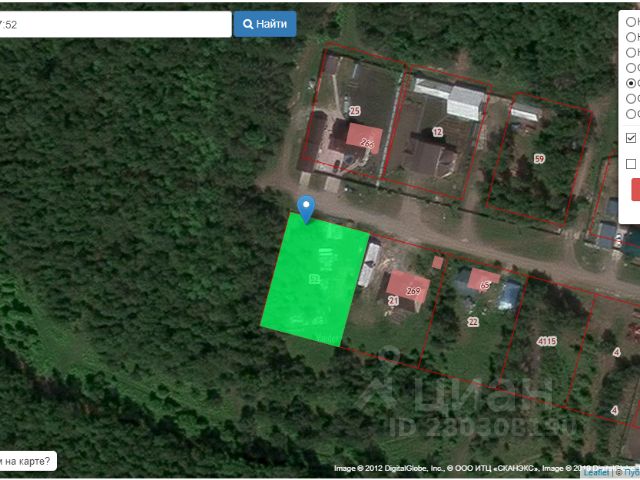Viewport: 640px width, 480px height.
Task: Enable the unchecked overlay checkbox
Action: pos(631,164)
